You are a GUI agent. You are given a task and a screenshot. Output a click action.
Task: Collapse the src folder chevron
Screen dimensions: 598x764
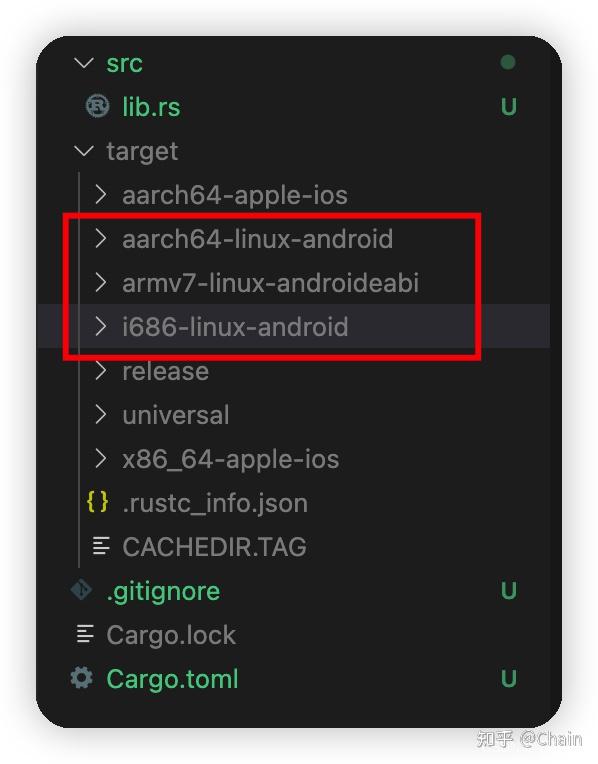(x=84, y=63)
